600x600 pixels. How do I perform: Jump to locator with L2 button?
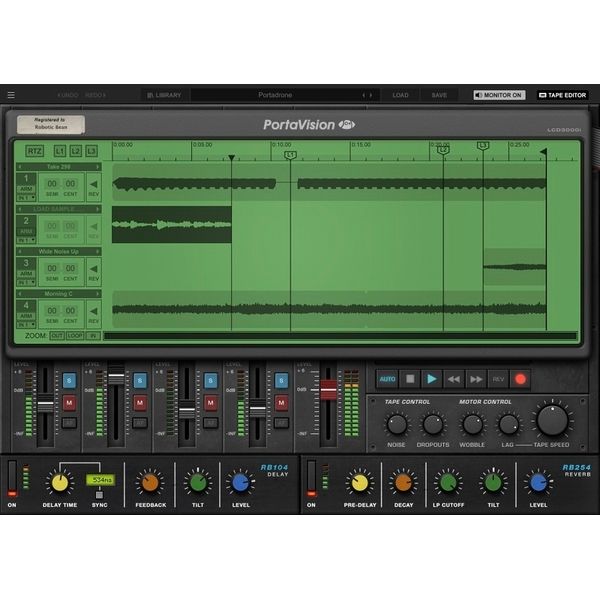pyautogui.click(x=76, y=151)
